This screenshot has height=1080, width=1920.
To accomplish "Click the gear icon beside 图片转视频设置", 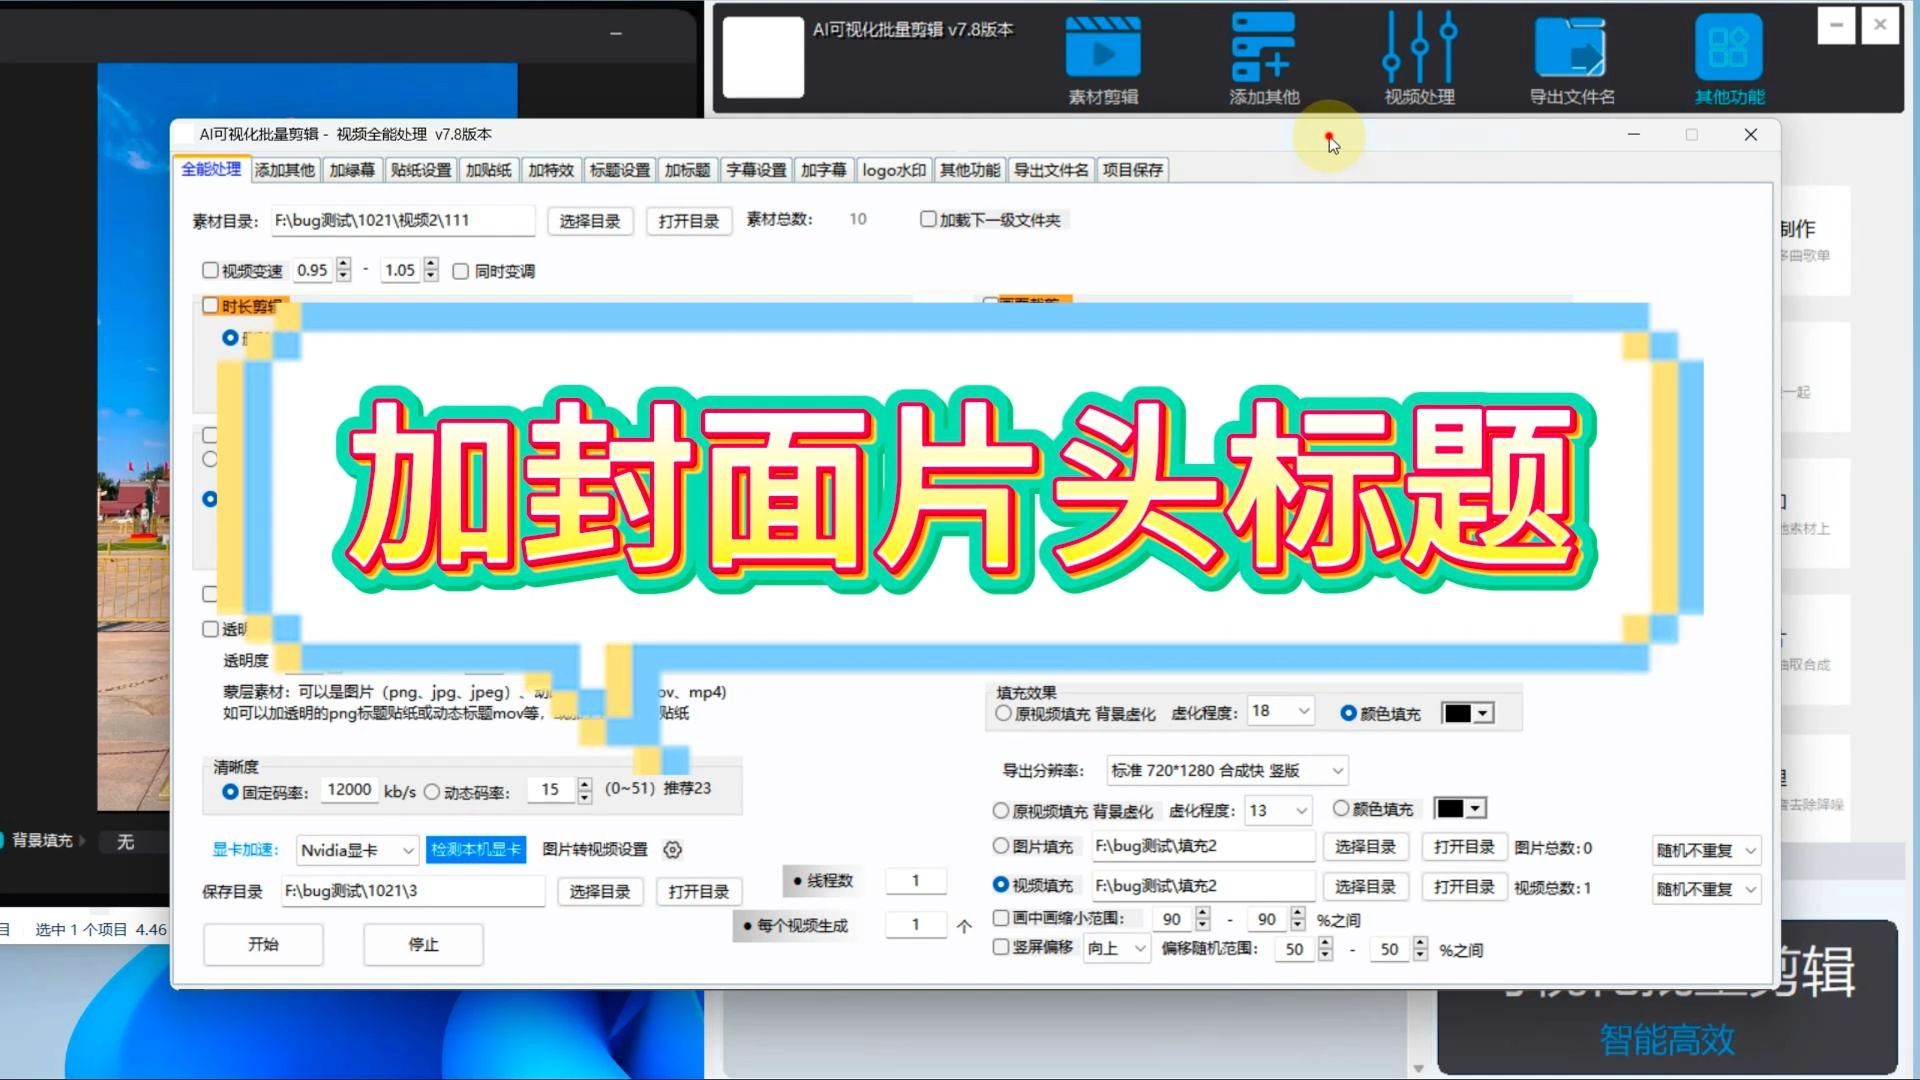I will [x=673, y=849].
